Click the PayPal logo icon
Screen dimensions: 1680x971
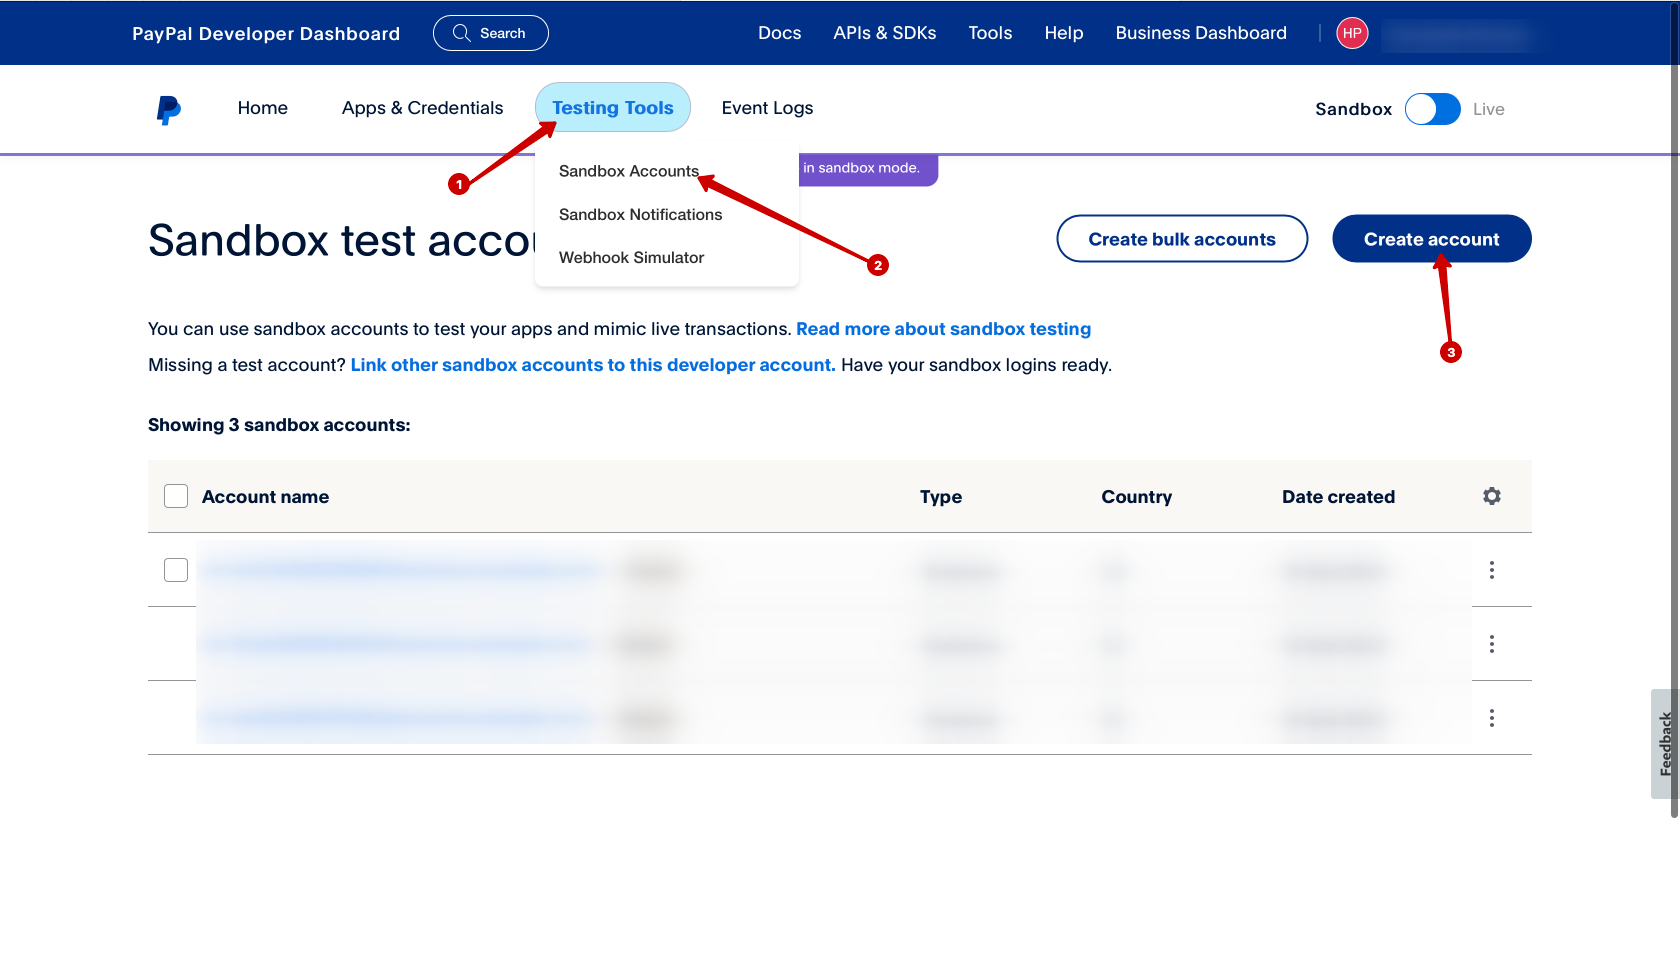pyautogui.click(x=169, y=109)
